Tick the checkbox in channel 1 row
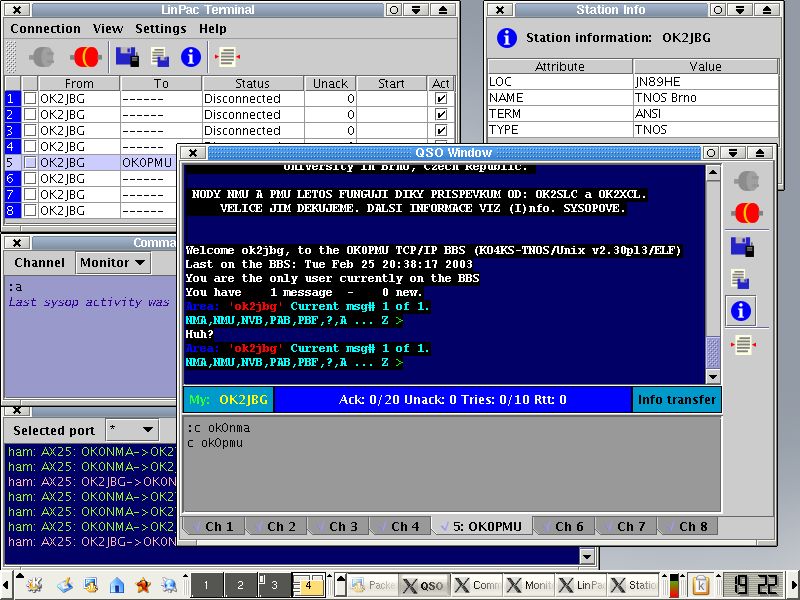The image size is (800, 600). pos(30,98)
